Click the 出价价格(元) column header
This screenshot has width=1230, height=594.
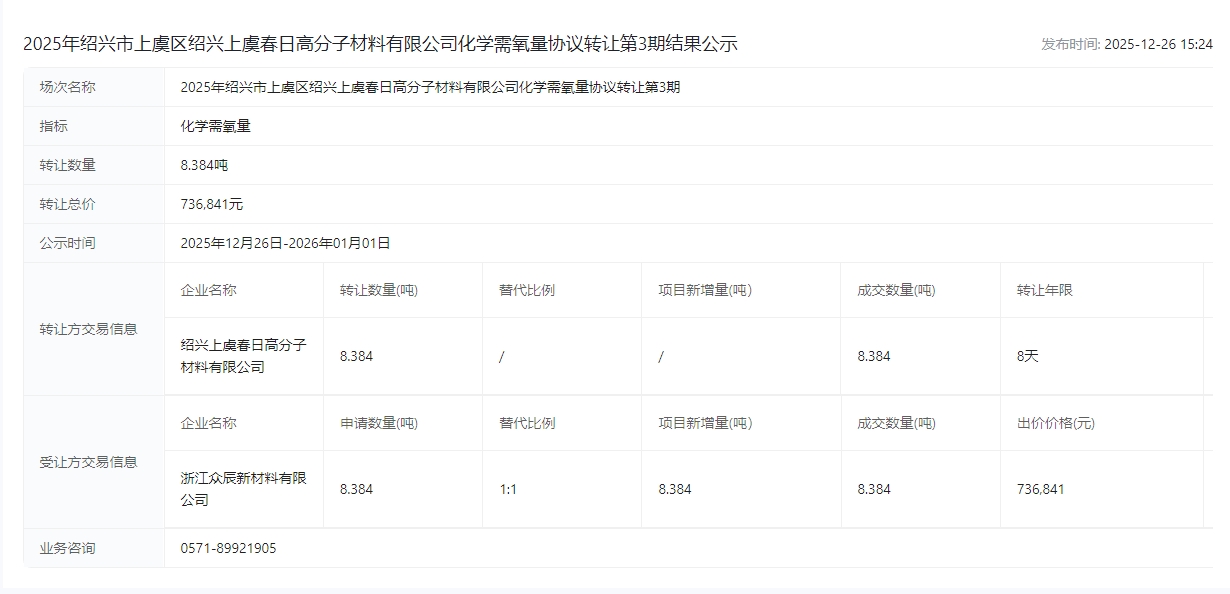point(1055,423)
